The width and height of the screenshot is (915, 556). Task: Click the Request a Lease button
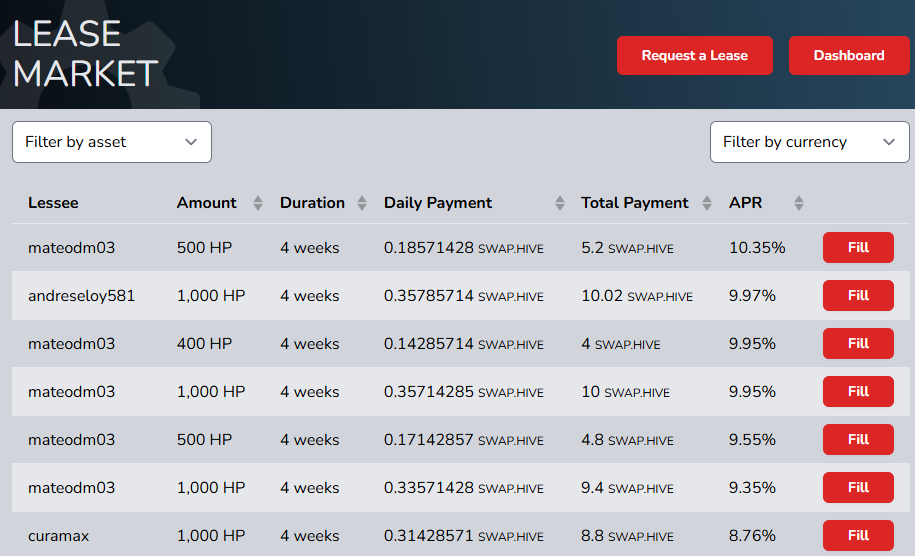pos(694,55)
